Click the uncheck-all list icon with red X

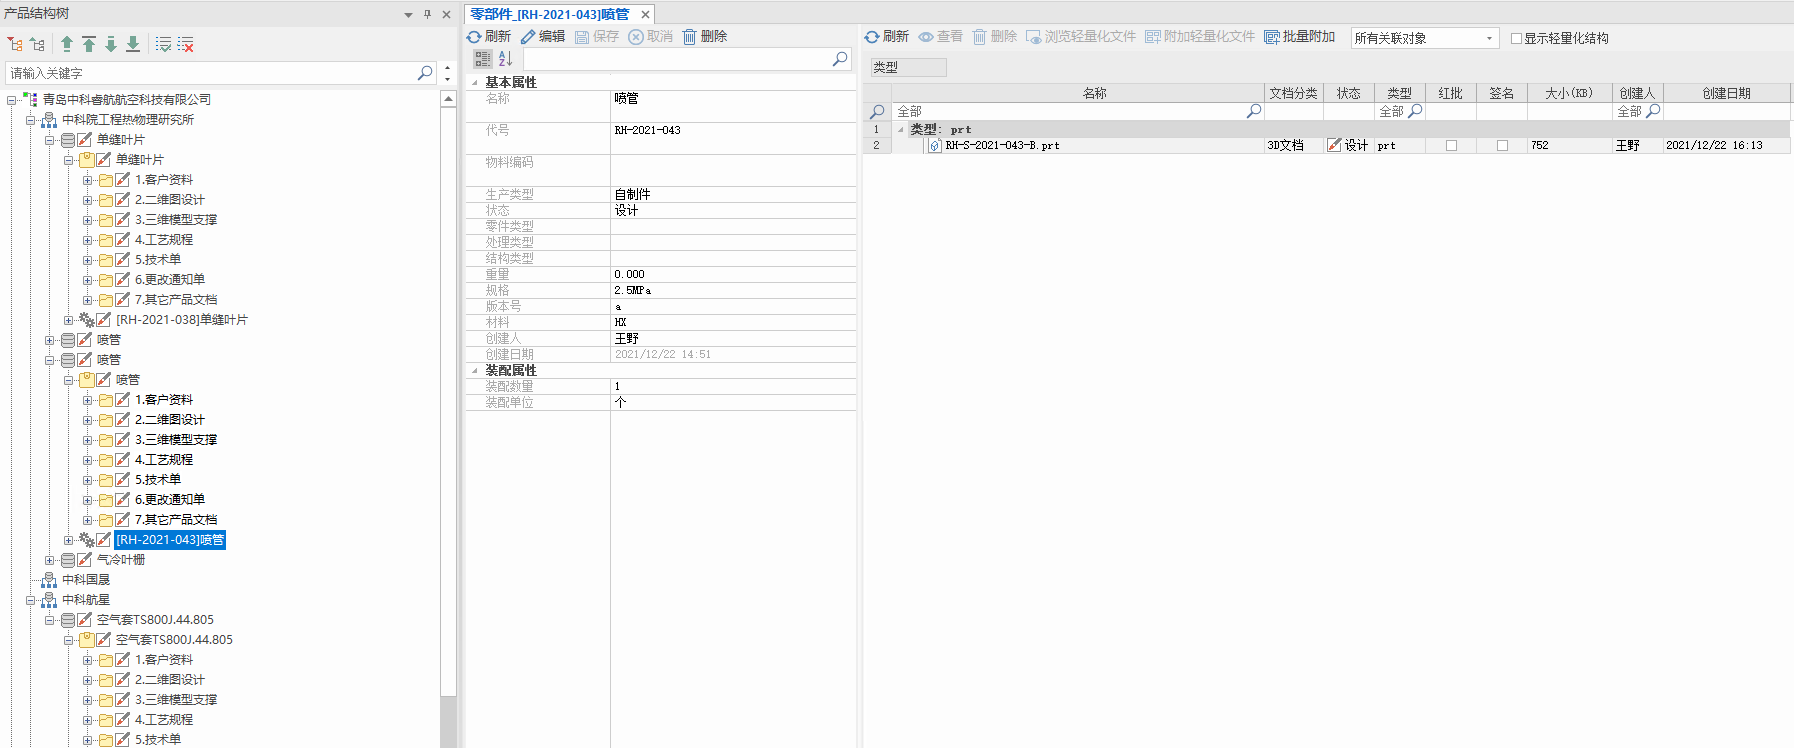(x=186, y=44)
